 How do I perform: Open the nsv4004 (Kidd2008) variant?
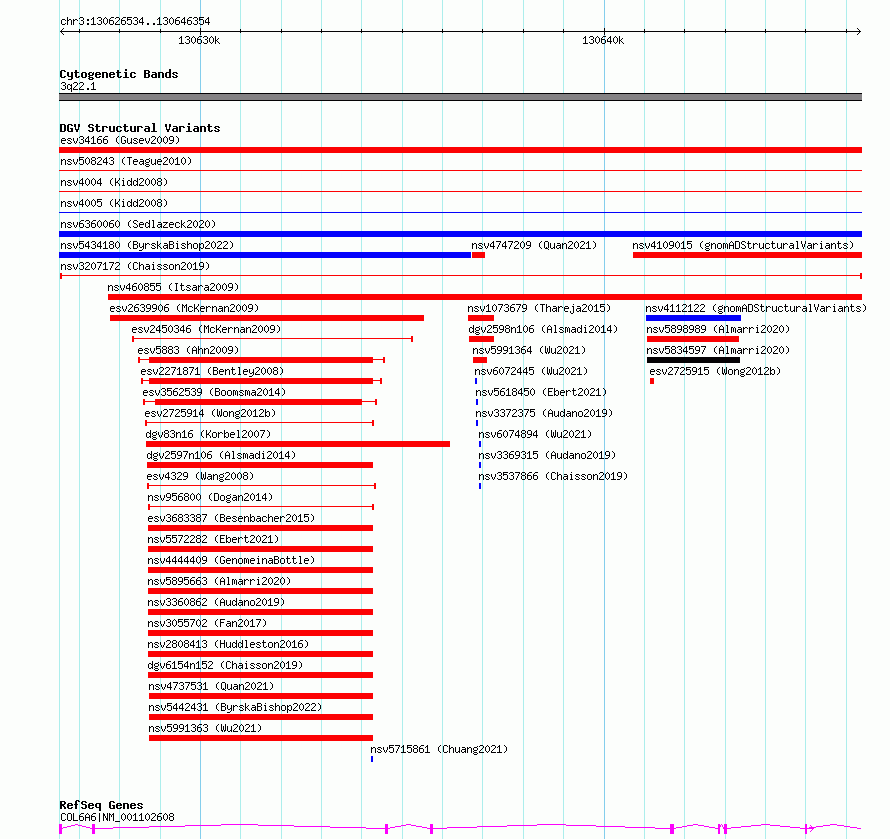click(114, 182)
